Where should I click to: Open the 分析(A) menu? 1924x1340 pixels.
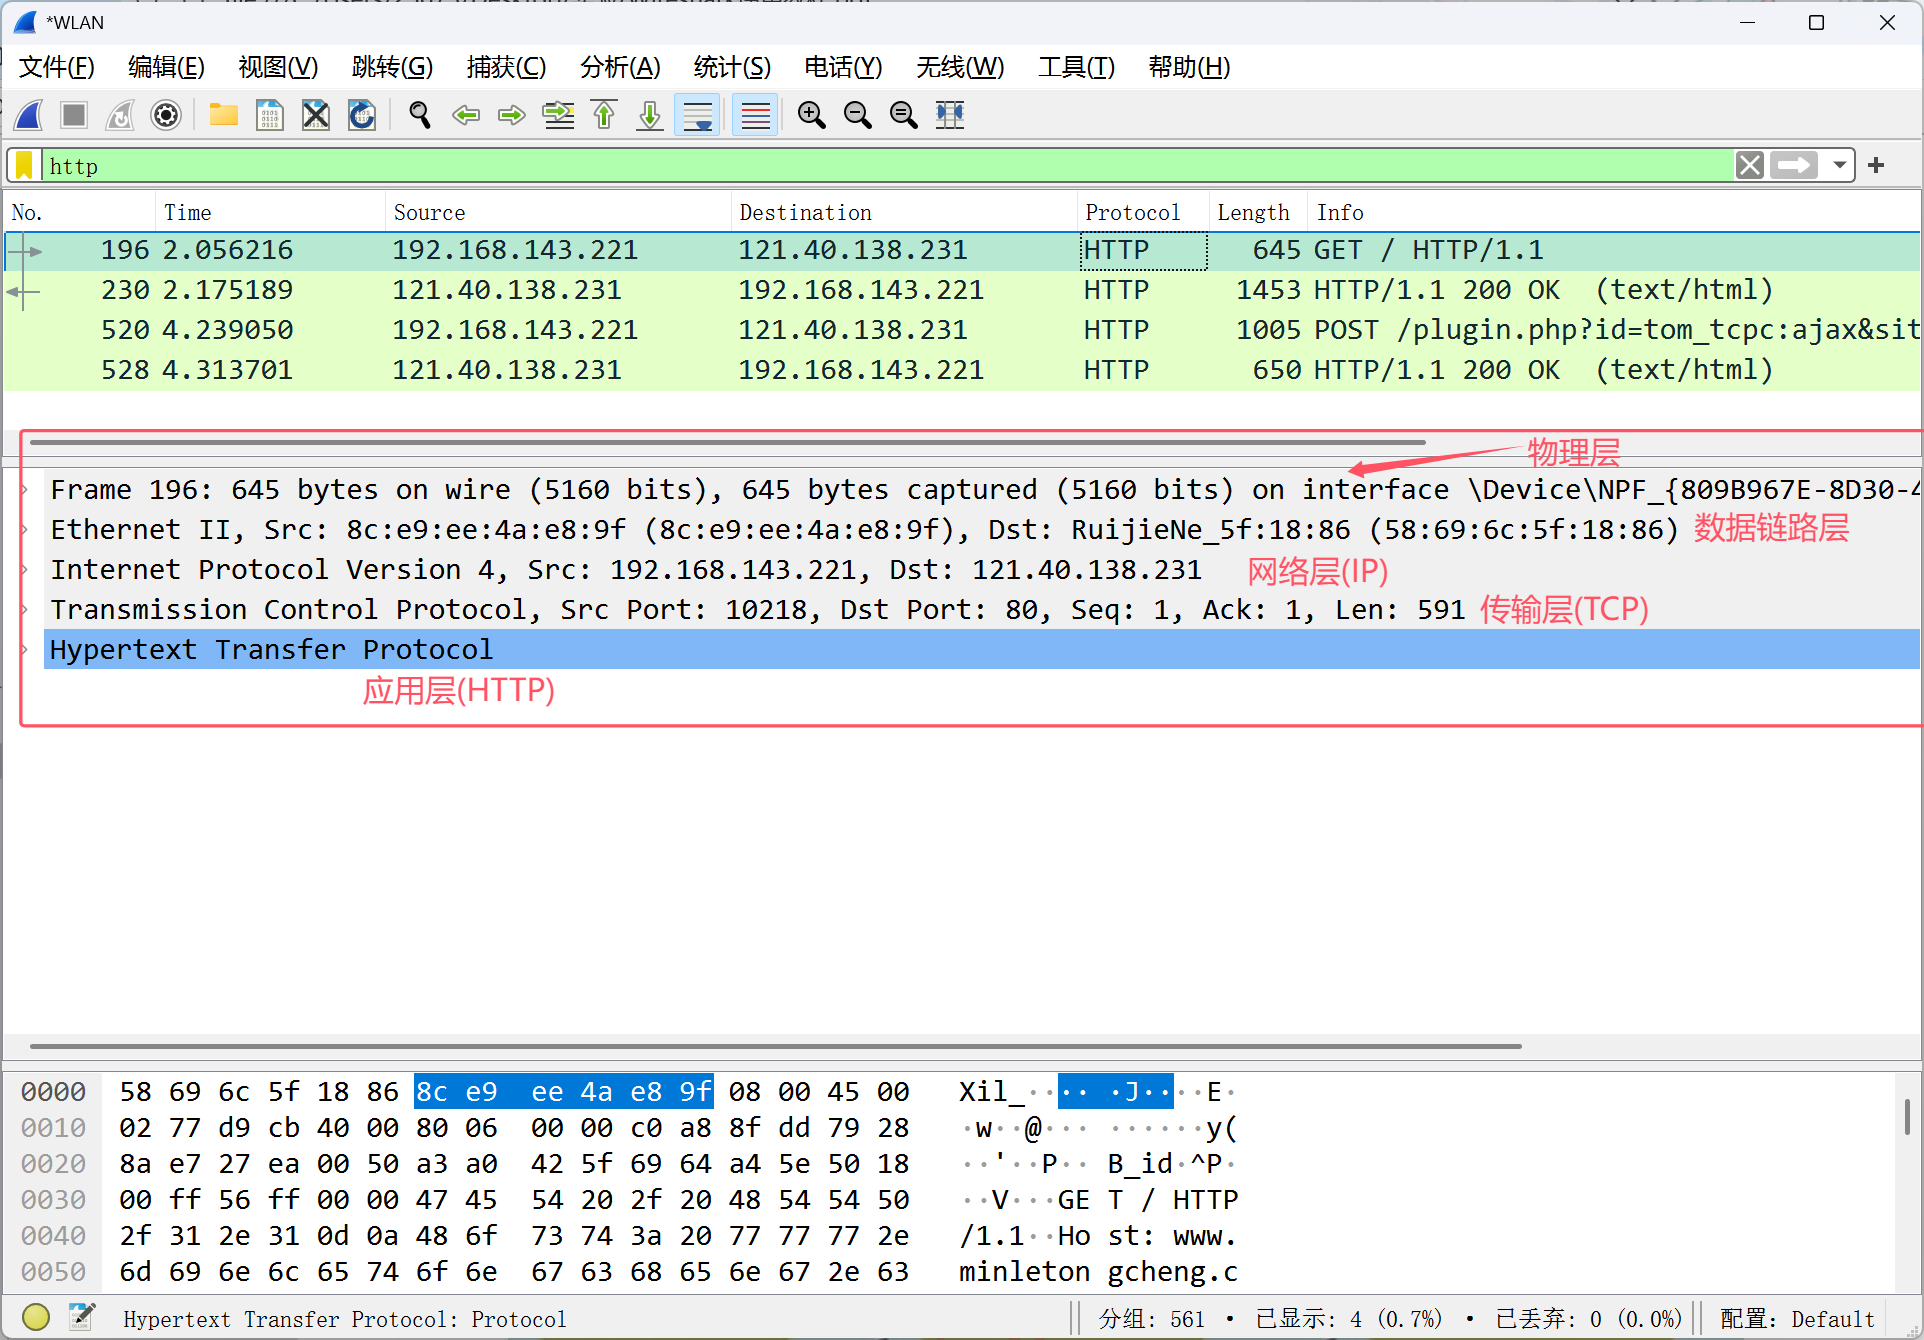(620, 67)
